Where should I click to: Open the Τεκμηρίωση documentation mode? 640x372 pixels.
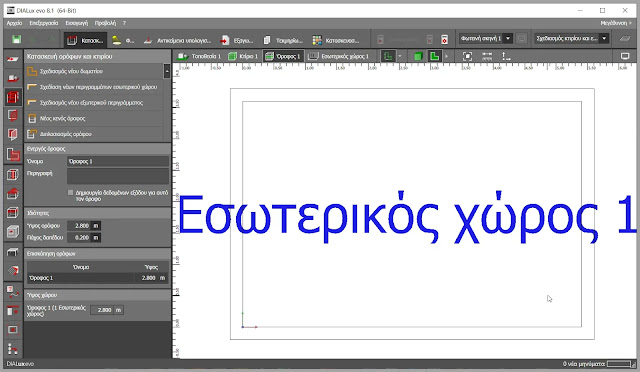pyautogui.click(x=283, y=40)
